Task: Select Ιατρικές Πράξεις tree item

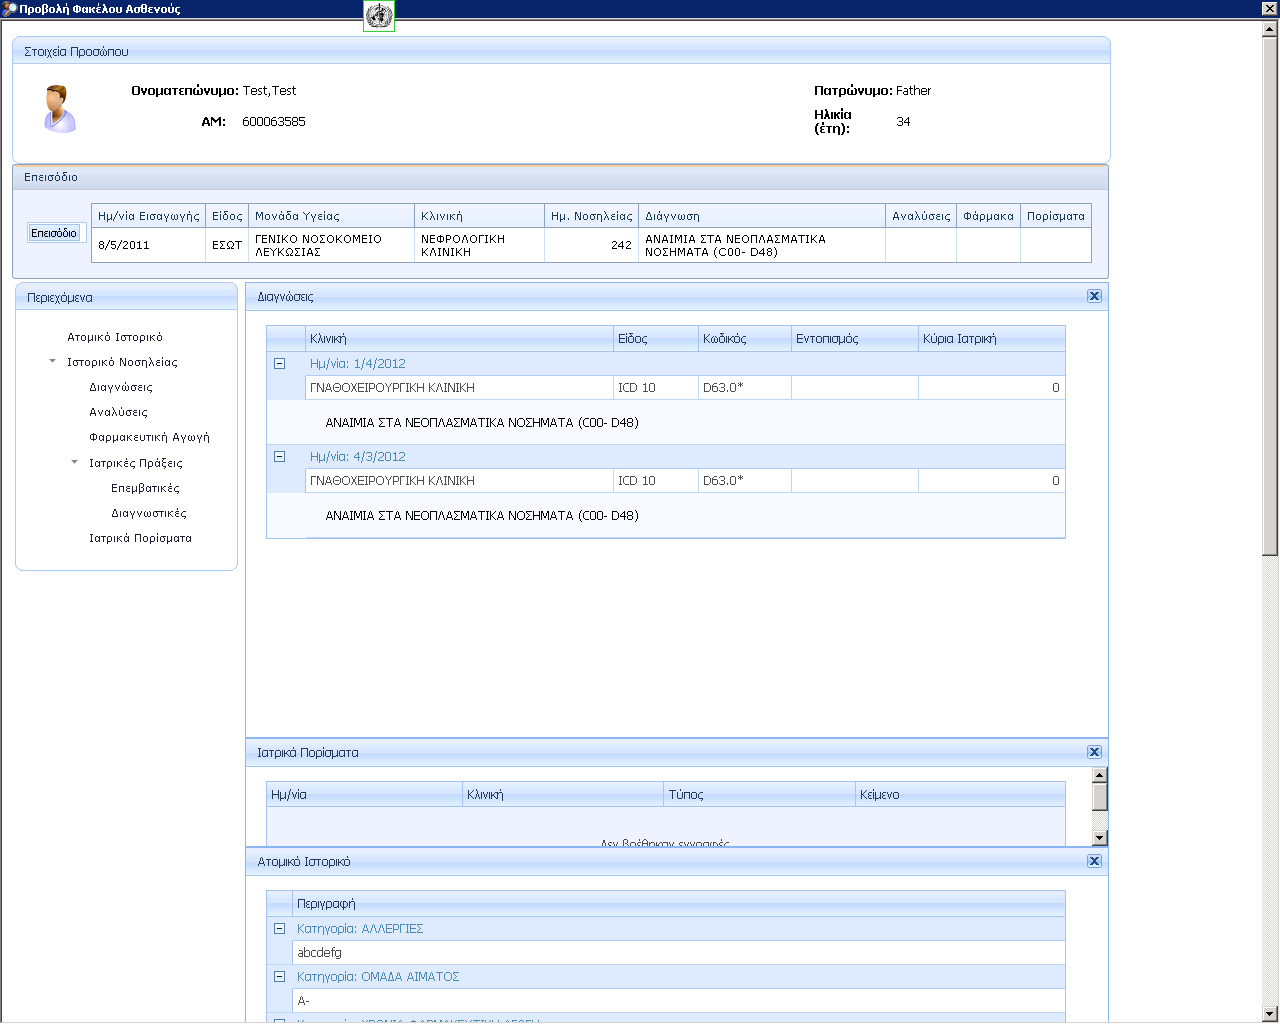Action: pyautogui.click(x=136, y=464)
